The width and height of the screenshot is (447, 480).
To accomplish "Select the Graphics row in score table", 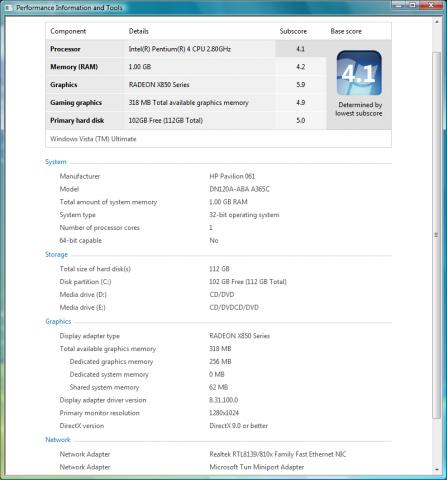I will [x=64, y=85].
